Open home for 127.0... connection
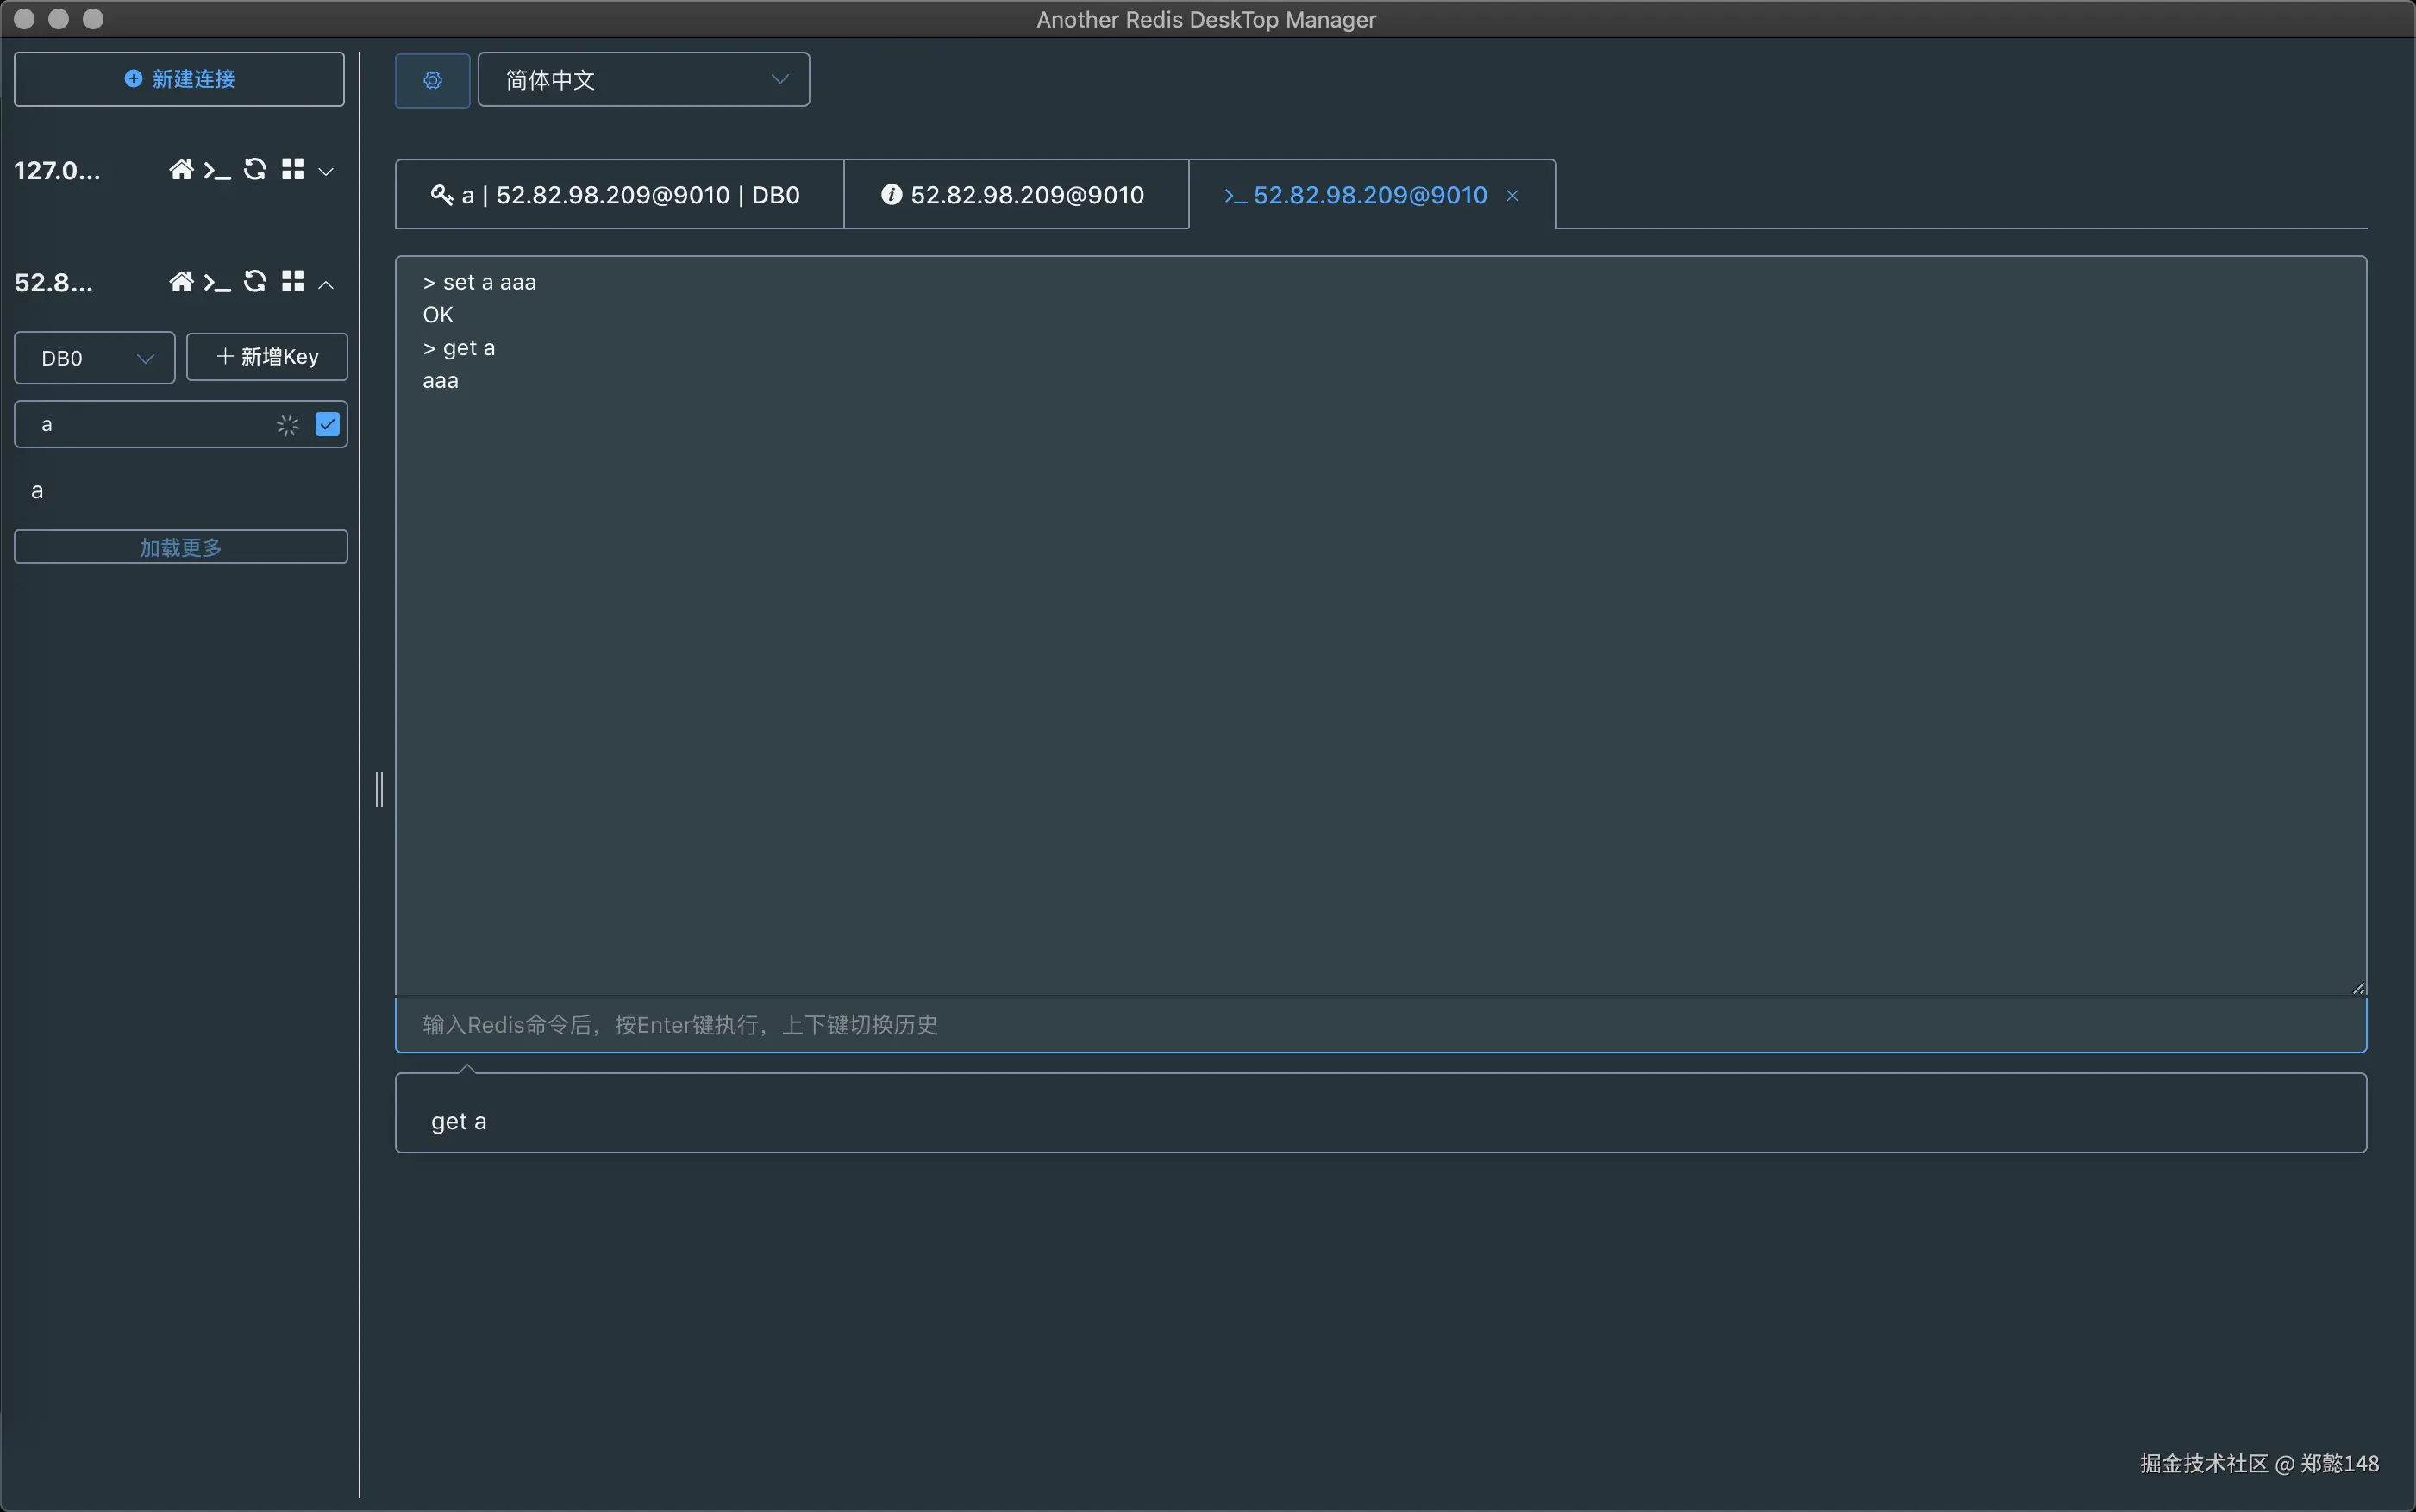Screen dimensions: 2416x1512 (x=181, y=170)
